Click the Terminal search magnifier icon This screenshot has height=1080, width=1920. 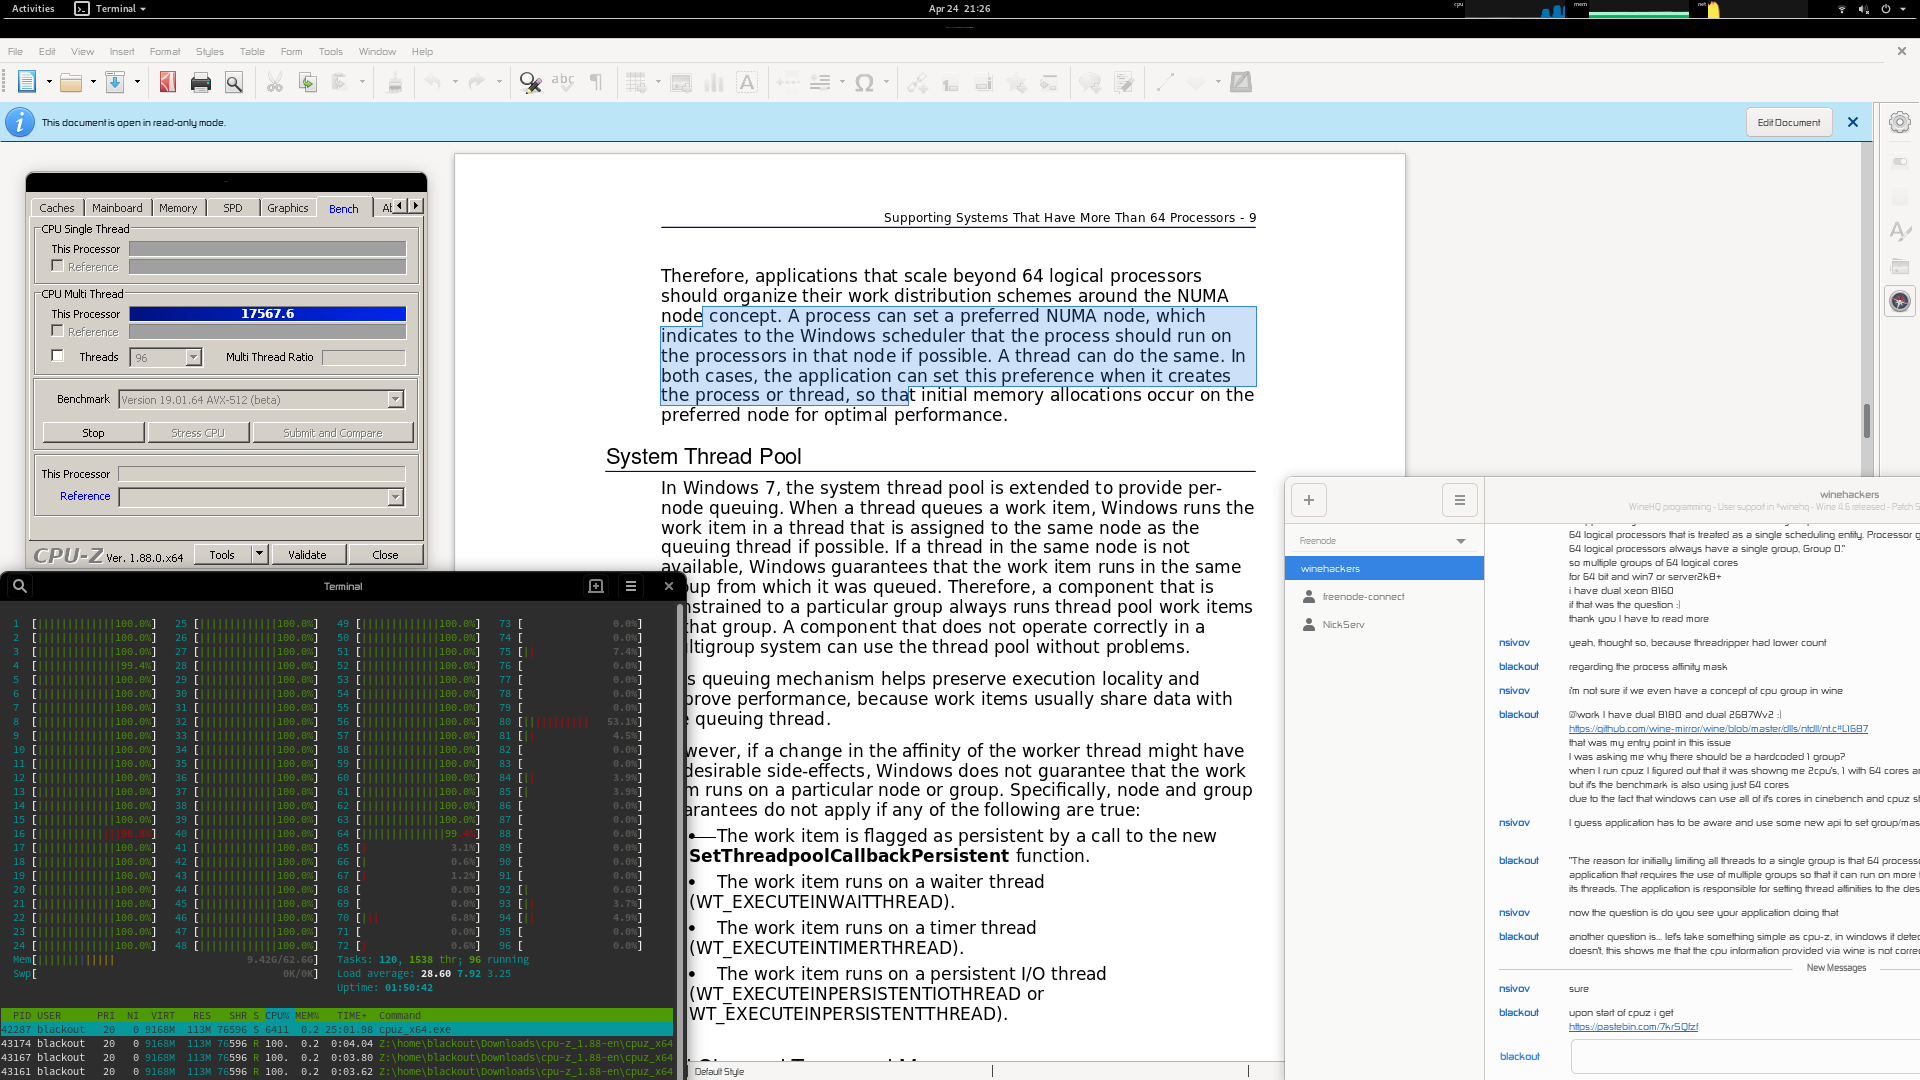[x=19, y=586]
